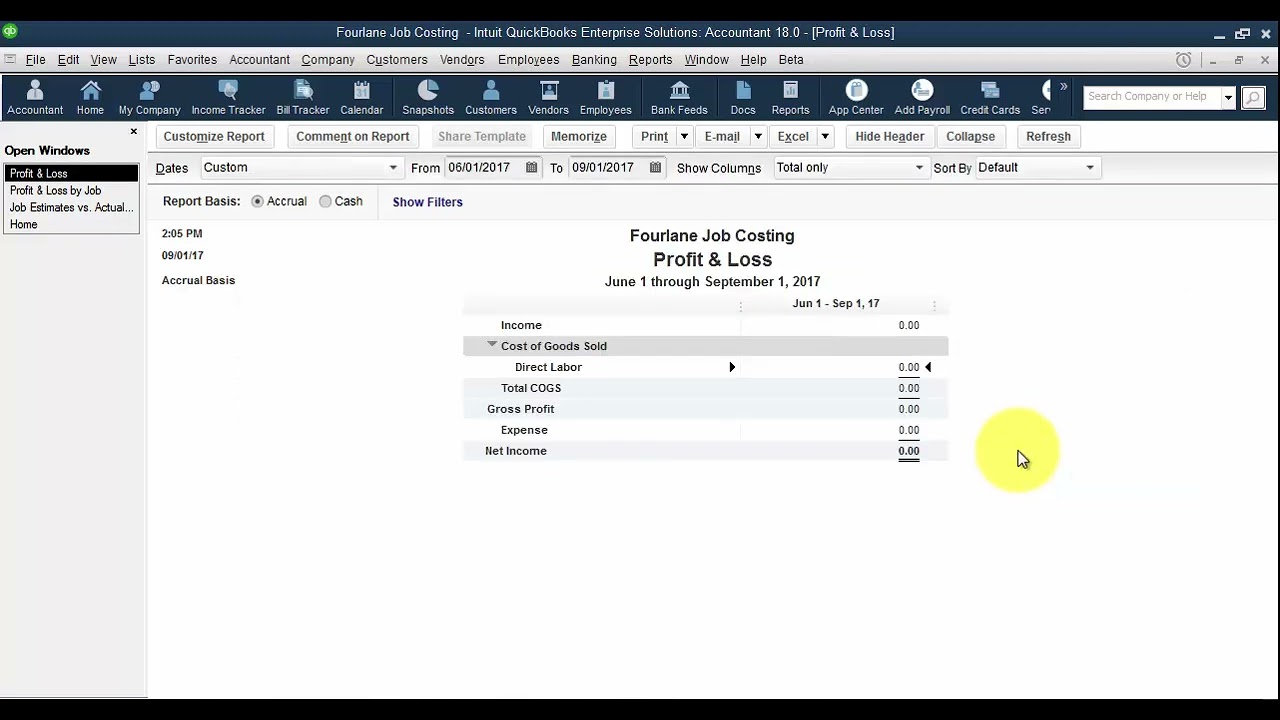Image resolution: width=1280 pixels, height=720 pixels.
Task: Go to Home via toolbar icon
Action: (x=90, y=98)
